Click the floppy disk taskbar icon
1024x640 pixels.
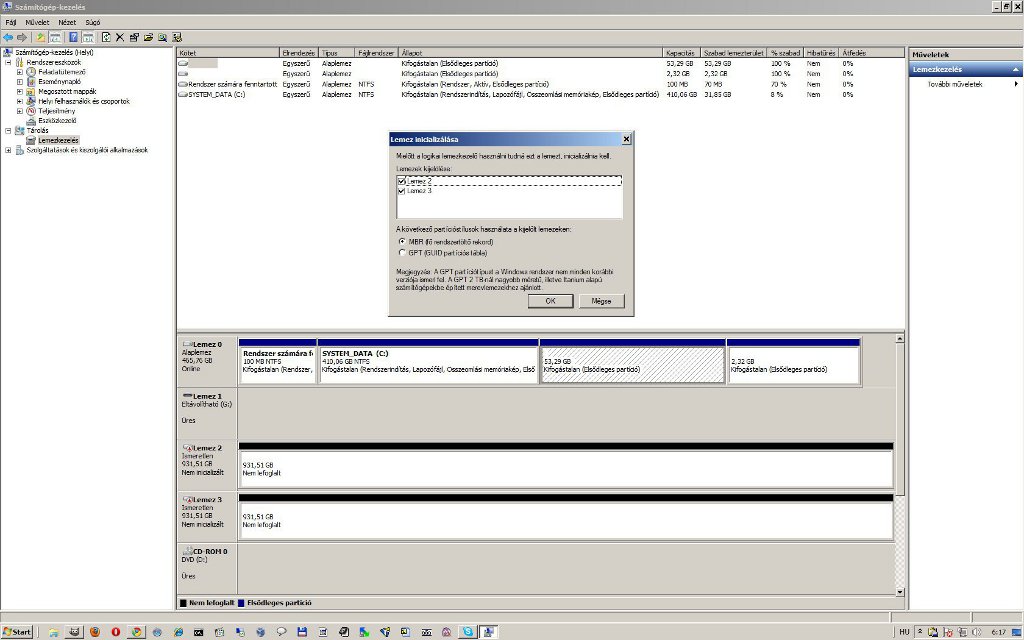click(302, 632)
